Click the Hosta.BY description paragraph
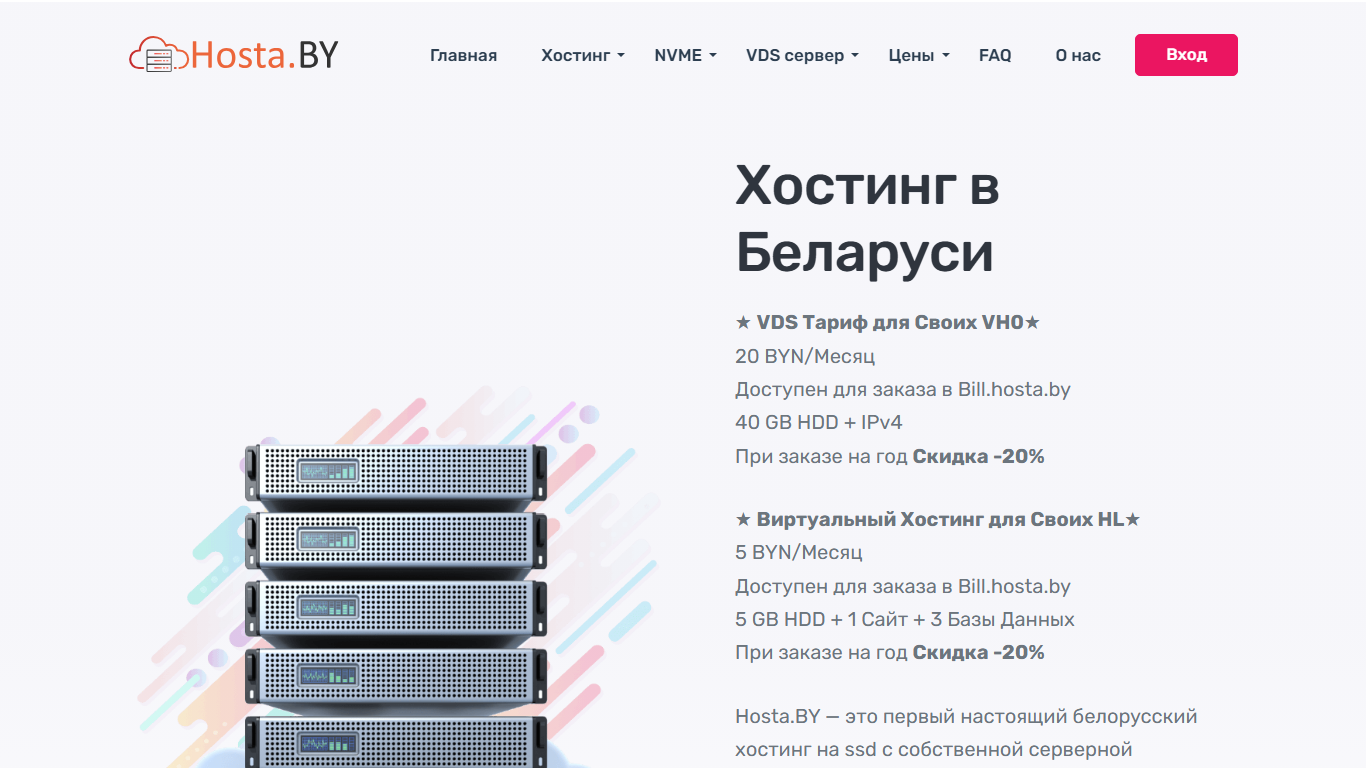 point(966,733)
